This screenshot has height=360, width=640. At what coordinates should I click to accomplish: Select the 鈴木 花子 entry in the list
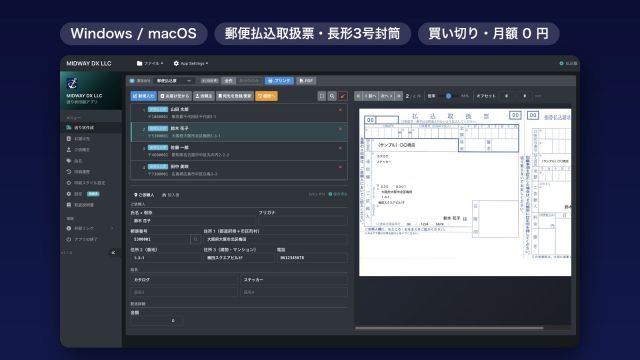239,132
